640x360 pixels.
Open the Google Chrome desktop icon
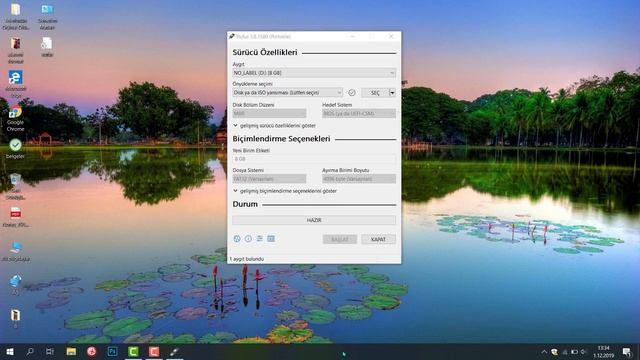[16, 118]
